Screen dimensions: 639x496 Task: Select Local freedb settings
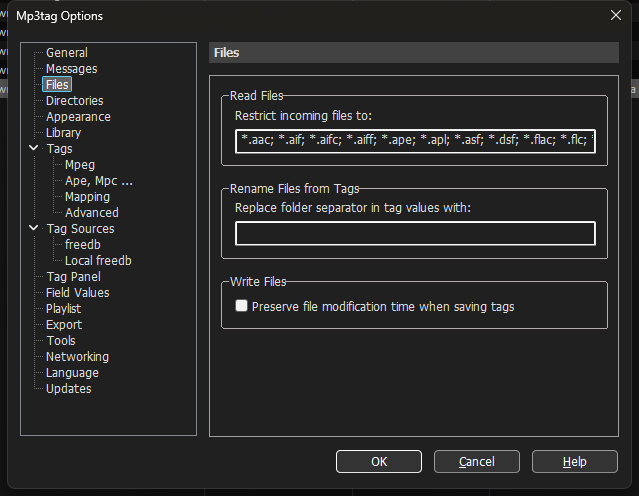pyautogui.click(x=98, y=260)
